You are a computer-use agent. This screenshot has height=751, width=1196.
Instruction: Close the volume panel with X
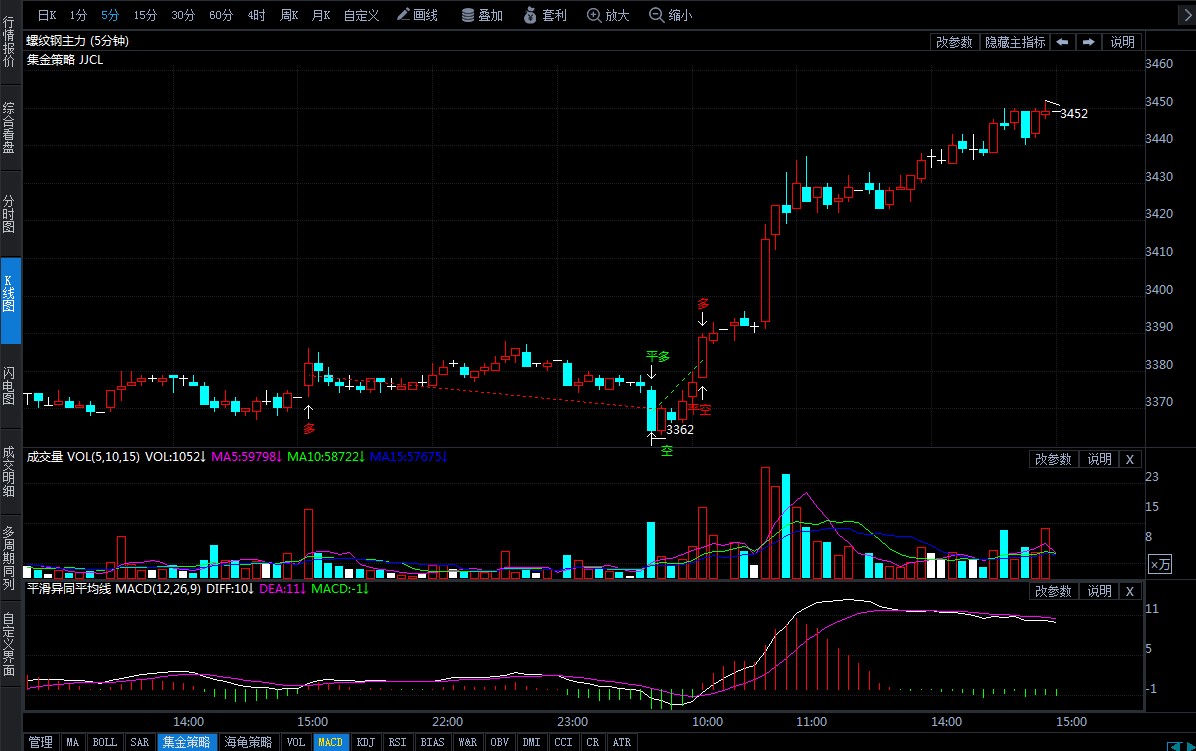pos(1129,459)
